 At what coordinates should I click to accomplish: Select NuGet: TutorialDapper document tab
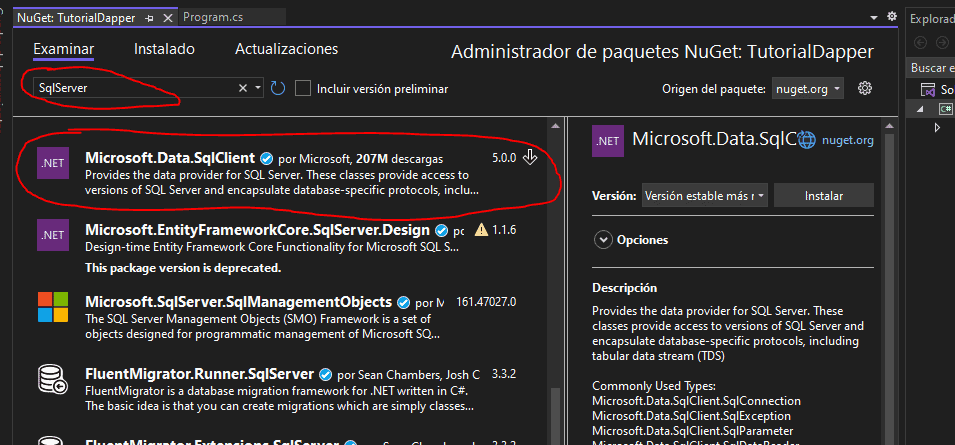(76, 18)
